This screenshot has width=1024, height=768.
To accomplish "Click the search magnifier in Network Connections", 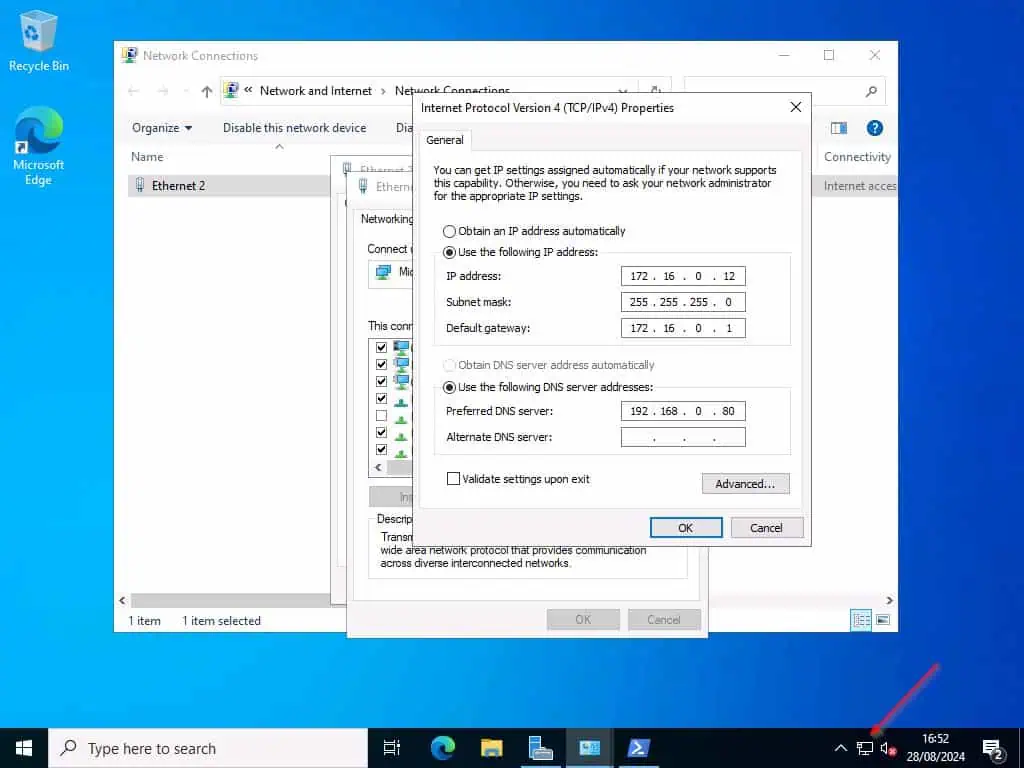I will click(871, 91).
